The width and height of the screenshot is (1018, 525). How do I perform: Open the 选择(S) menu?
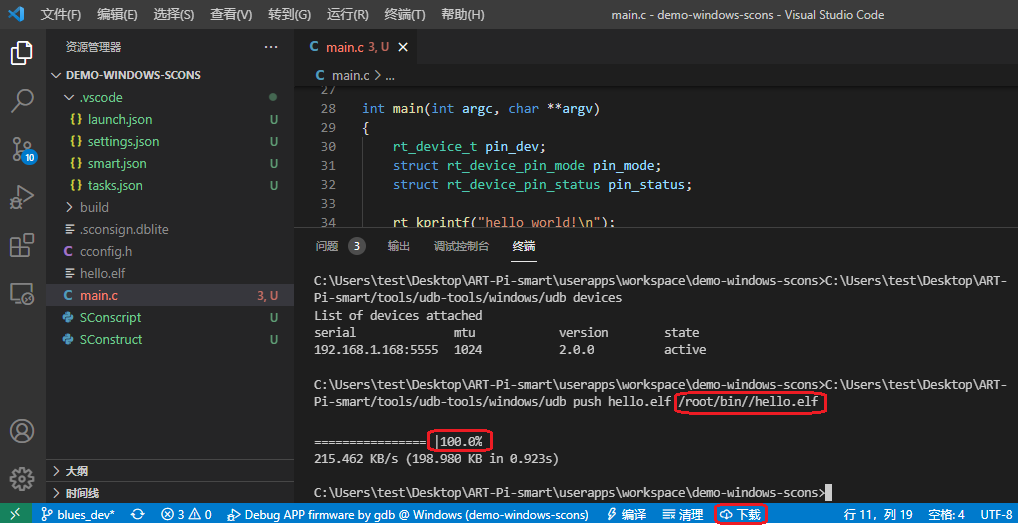[173, 14]
